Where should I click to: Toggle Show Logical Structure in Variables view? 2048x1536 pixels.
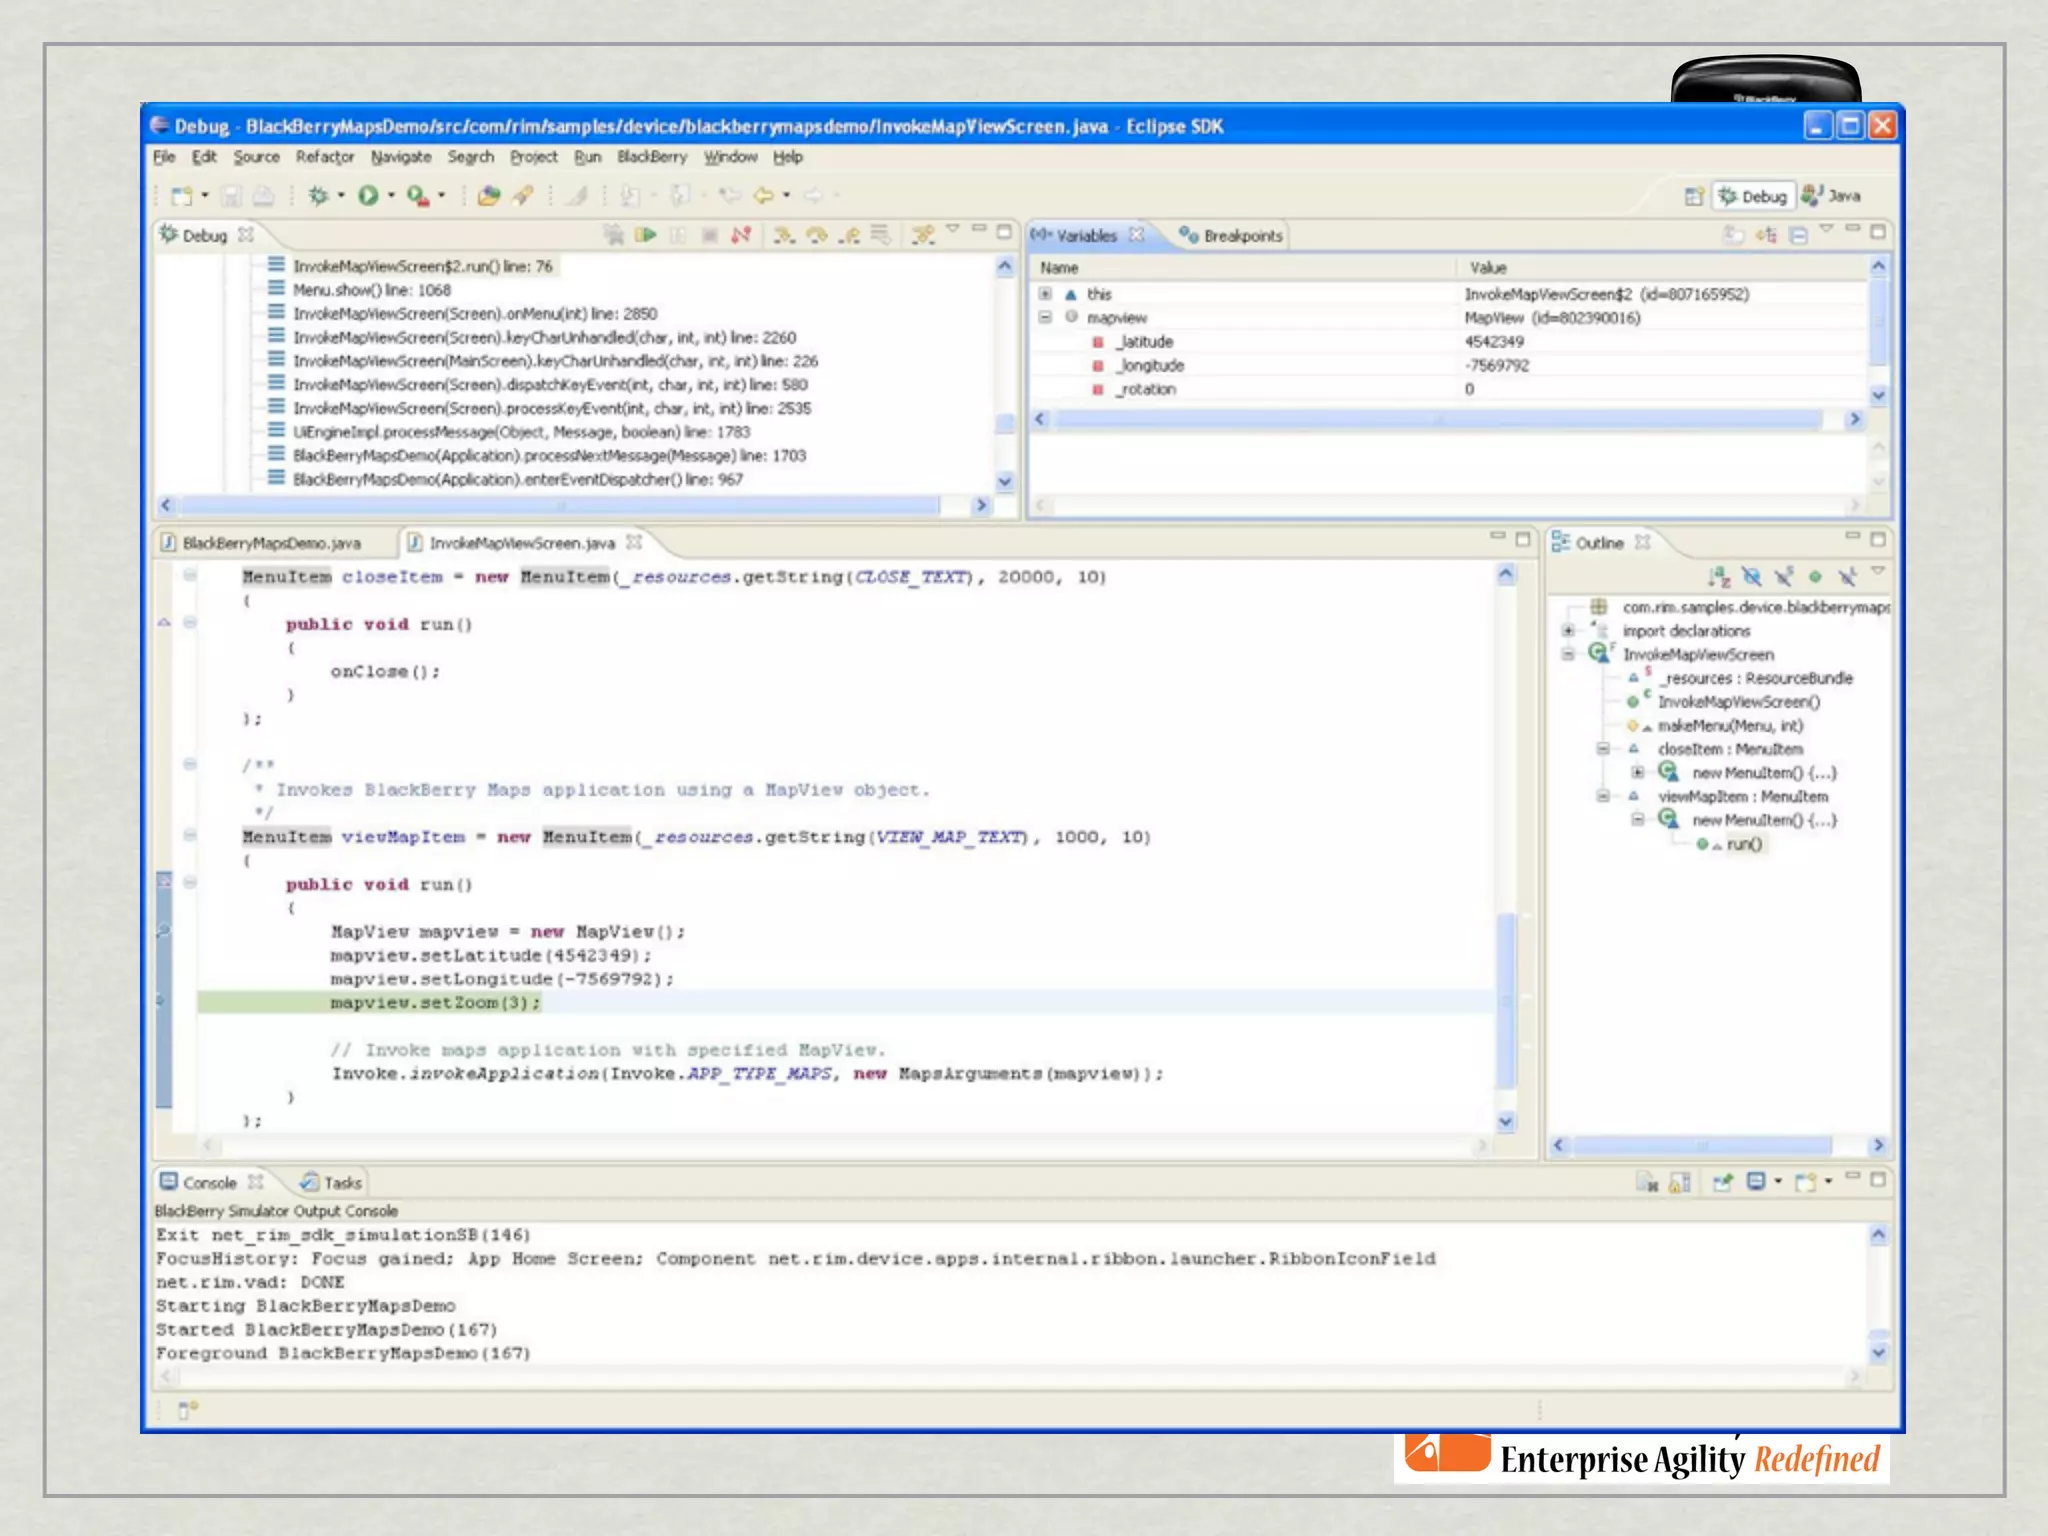click(1766, 235)
